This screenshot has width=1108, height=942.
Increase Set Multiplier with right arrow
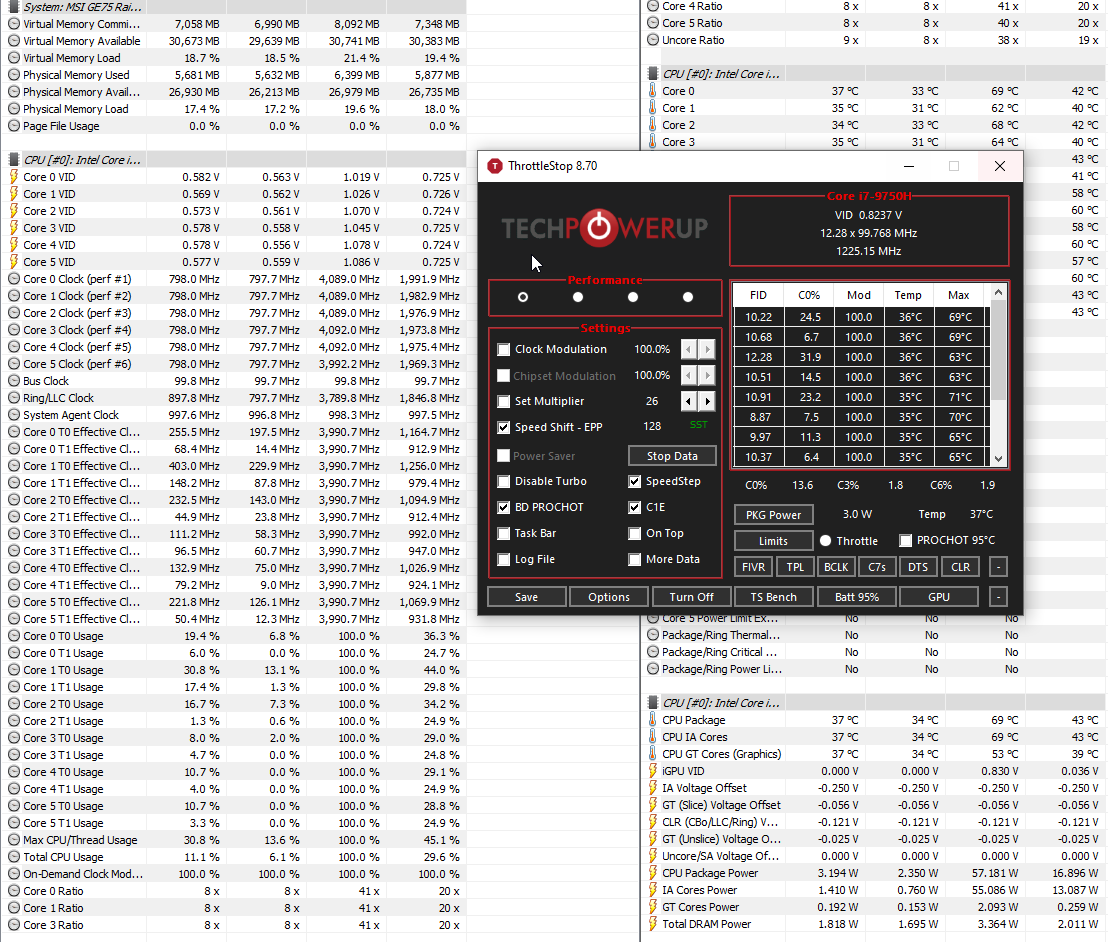707,401
